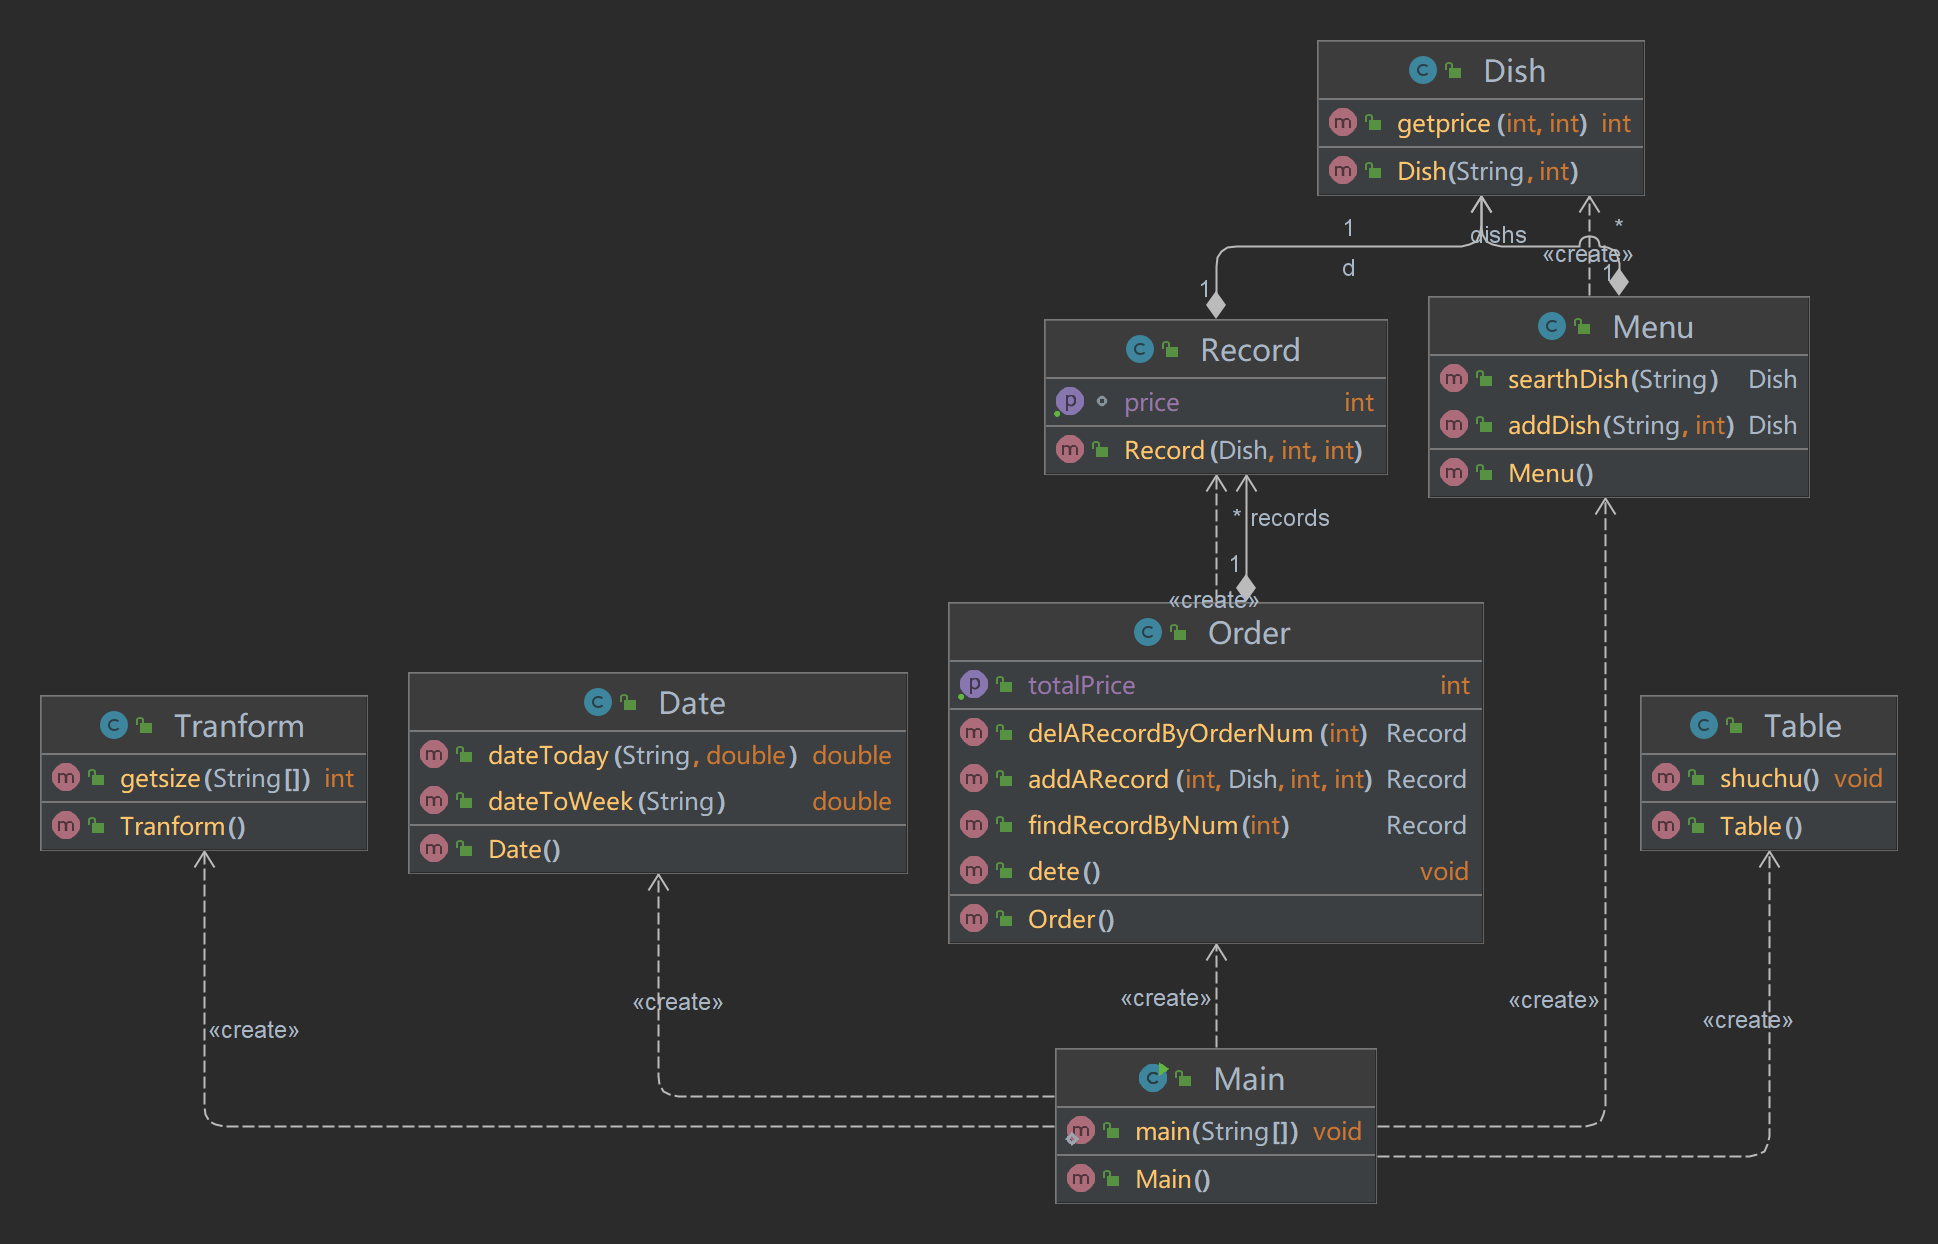The height and width of the screenshot is (1244, 1938).
Task: Click the totalPrice property icon in Order
Action: tap(973, 685)
